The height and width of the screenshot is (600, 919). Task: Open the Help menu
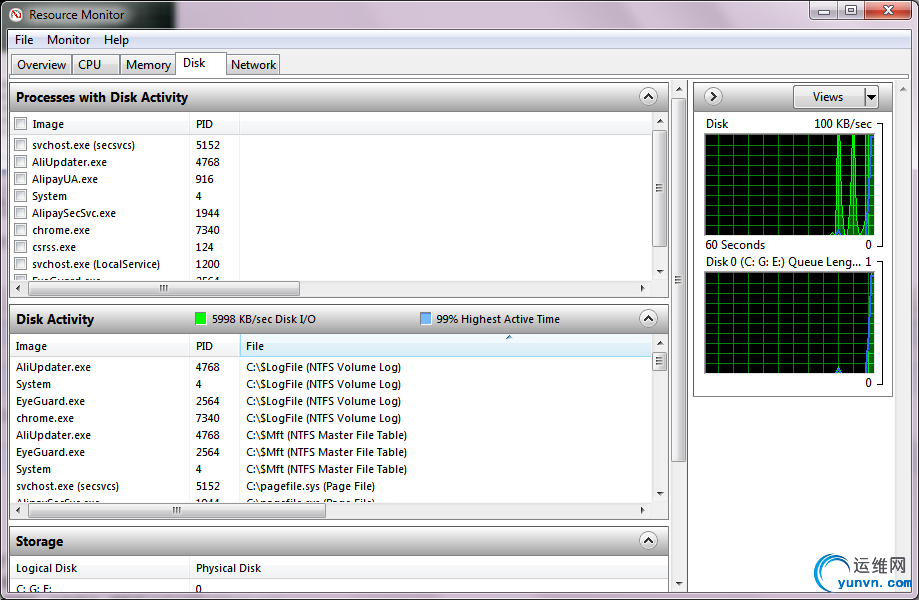tap(116, 40)
